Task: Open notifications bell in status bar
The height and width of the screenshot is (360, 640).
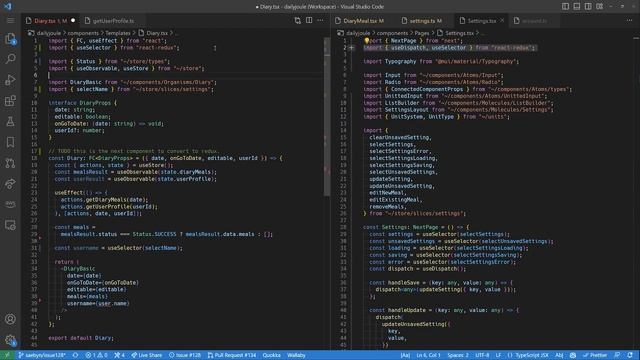Action: [630, 355]
